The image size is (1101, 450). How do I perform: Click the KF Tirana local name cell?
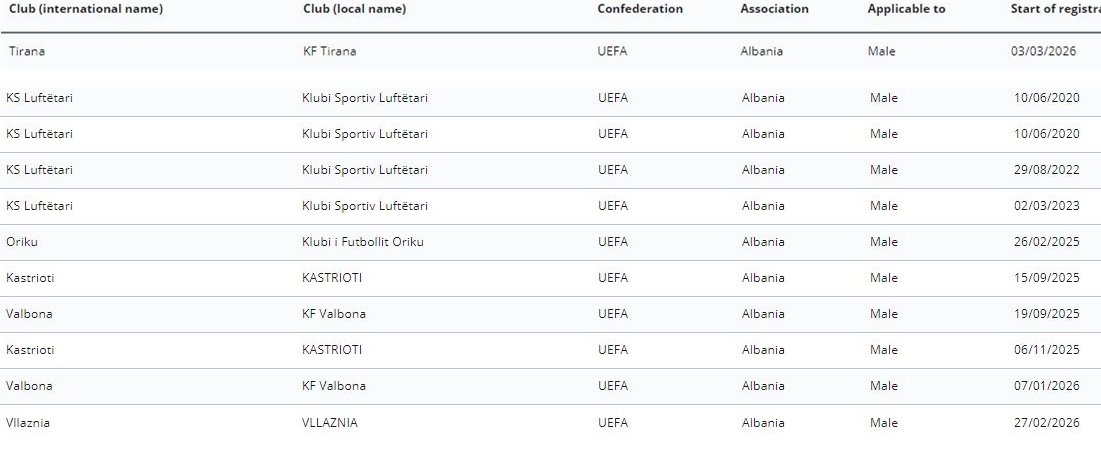[329, 51]
